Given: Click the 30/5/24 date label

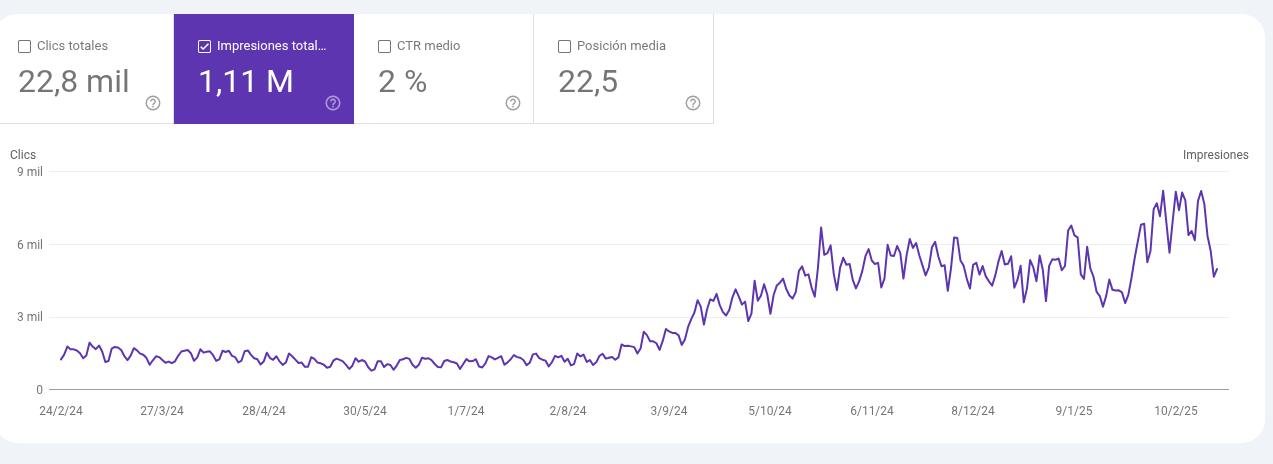Looking at the screenshot, I should click(x=365, y=411).
